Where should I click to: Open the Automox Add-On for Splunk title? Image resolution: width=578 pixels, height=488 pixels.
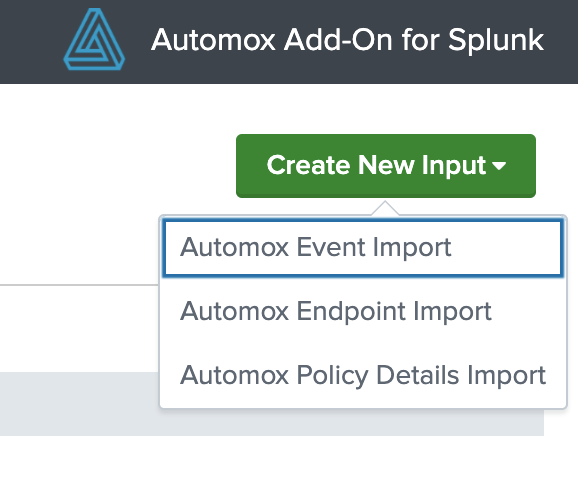click(x=347, y=40)
